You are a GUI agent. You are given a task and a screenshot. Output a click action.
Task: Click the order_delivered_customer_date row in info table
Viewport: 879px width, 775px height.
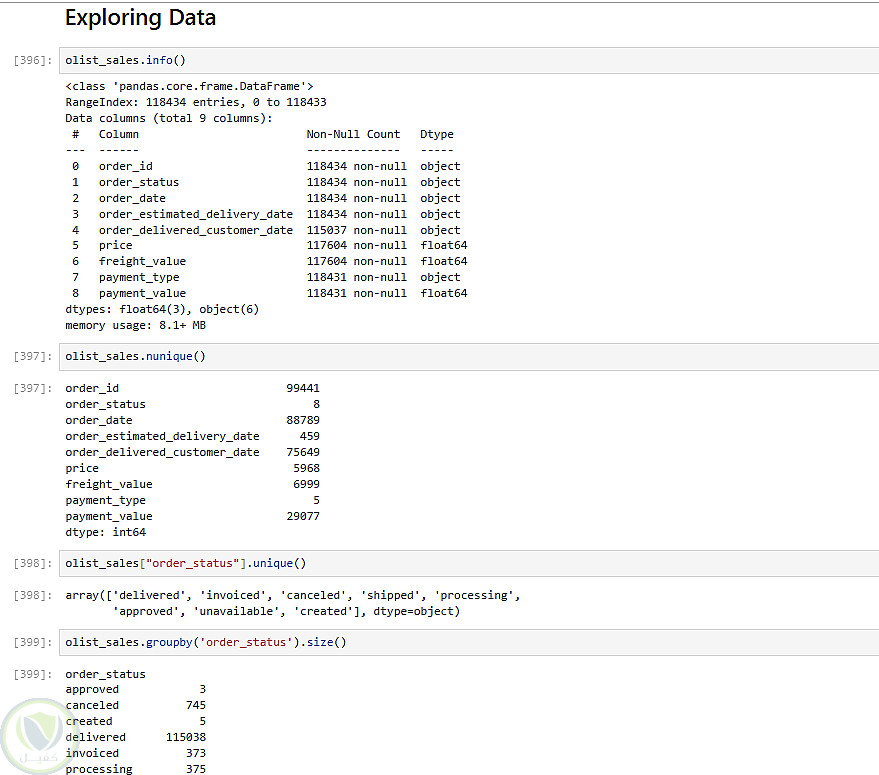click(195, 230)
